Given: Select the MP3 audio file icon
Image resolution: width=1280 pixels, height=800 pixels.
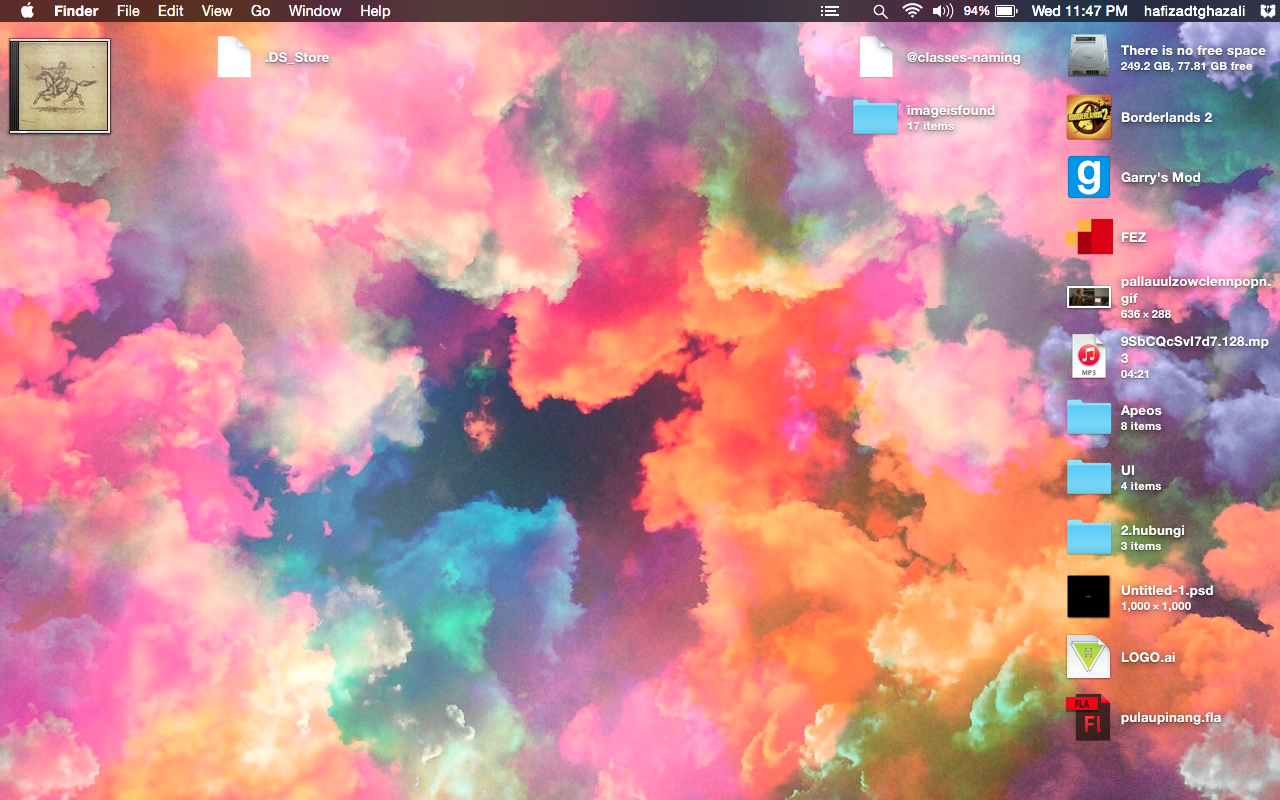Looking at the screenshot, I should 1088,357.
